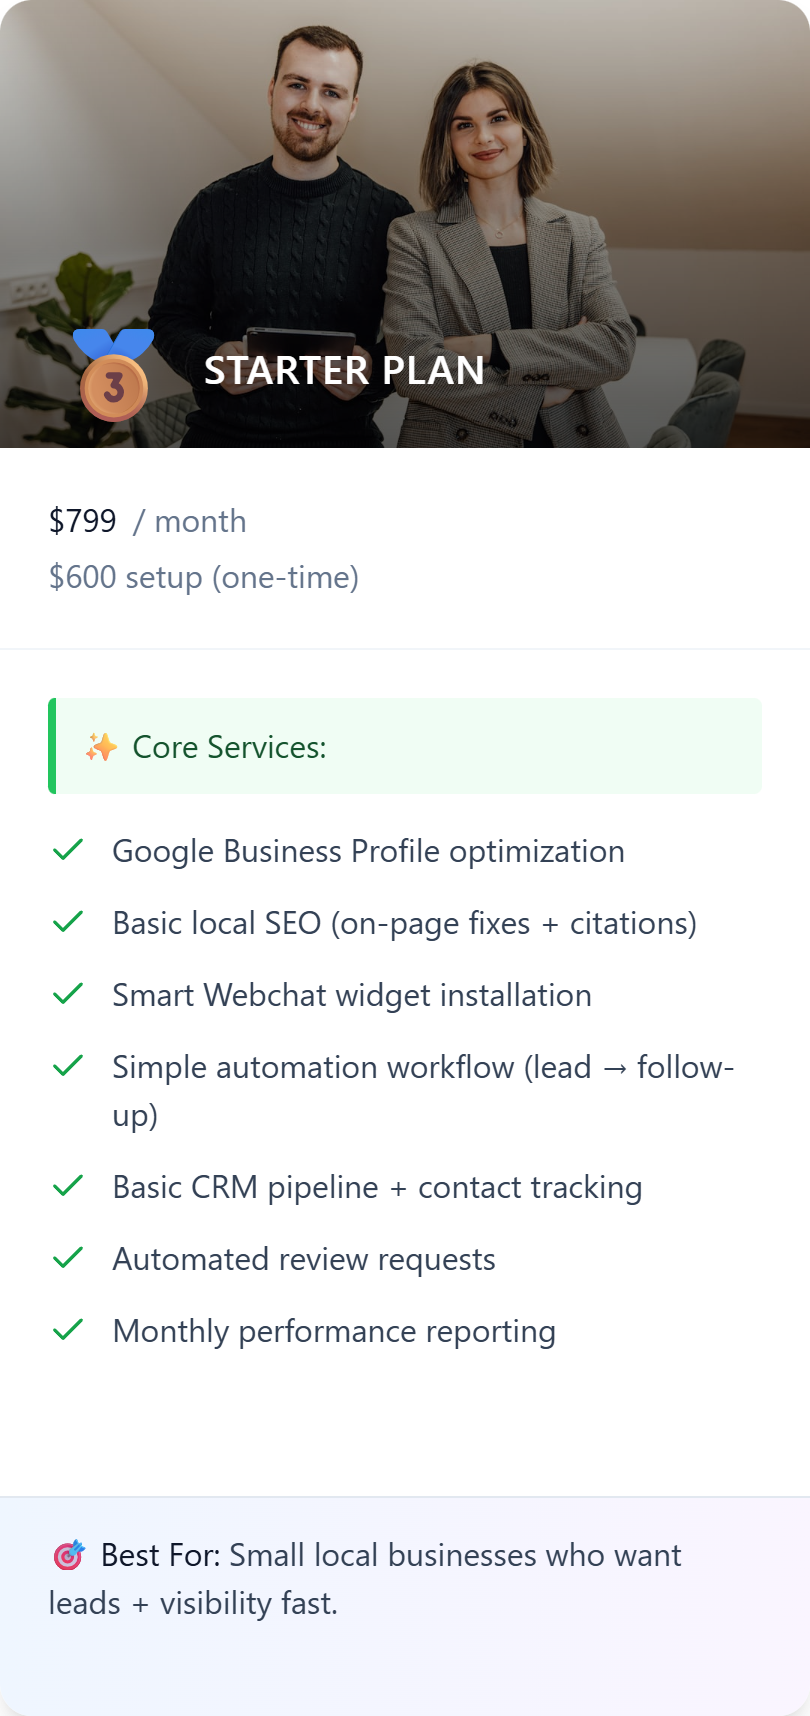Click Automated review requests item
This screenshot has width=810, height=1716.
coord(304,1259)
